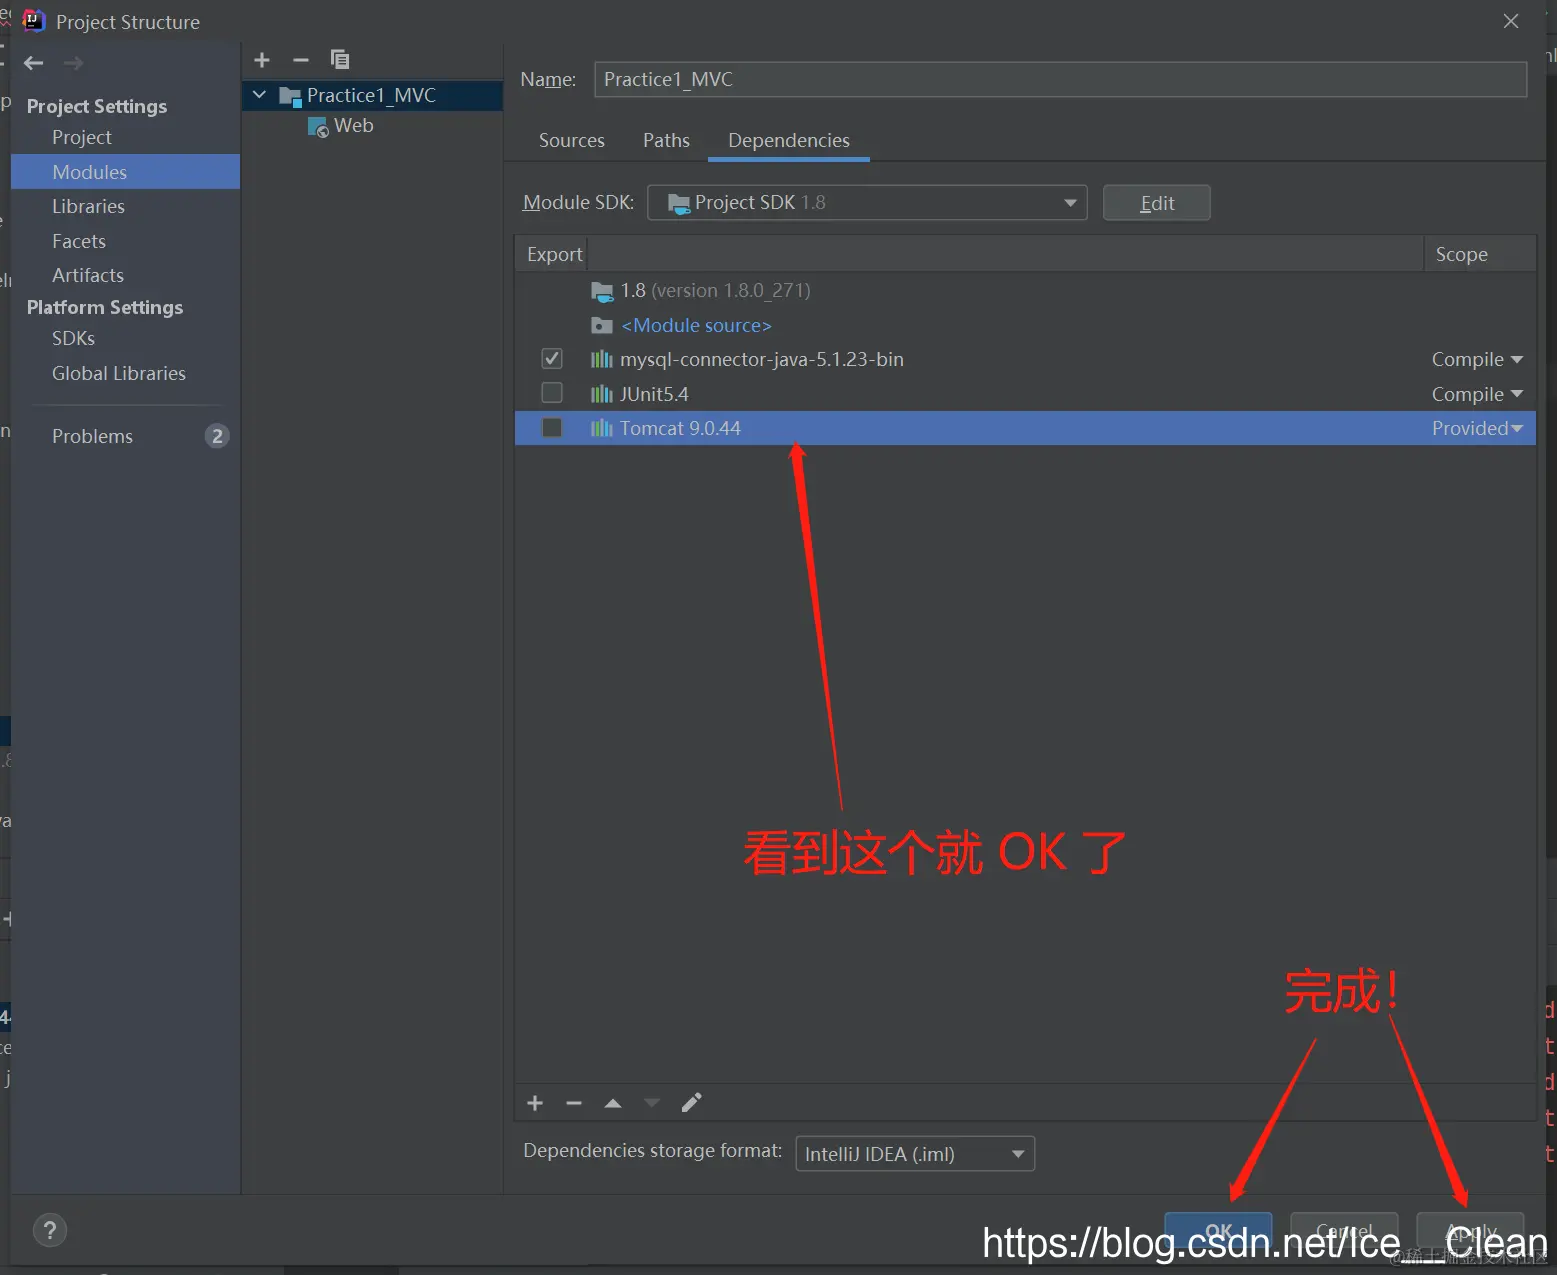Check export for Tomcat 9.0.44

(552, 427)
